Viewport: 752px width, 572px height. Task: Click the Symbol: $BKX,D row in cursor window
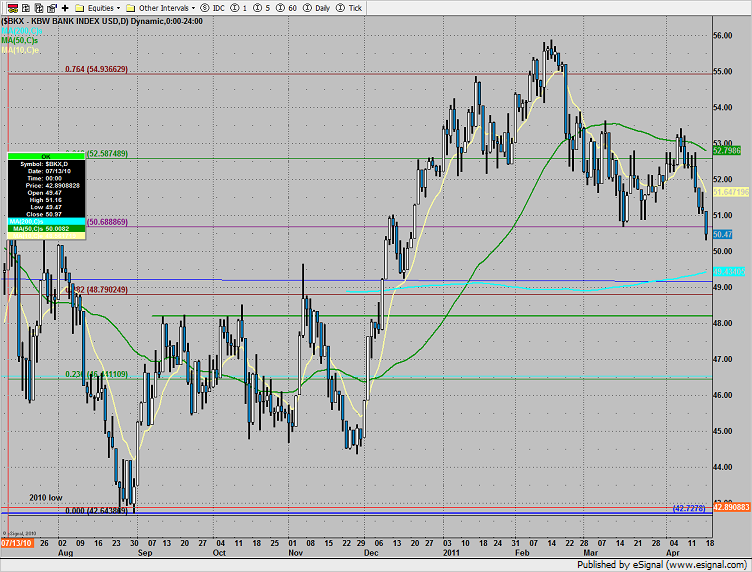pos(46,164)
